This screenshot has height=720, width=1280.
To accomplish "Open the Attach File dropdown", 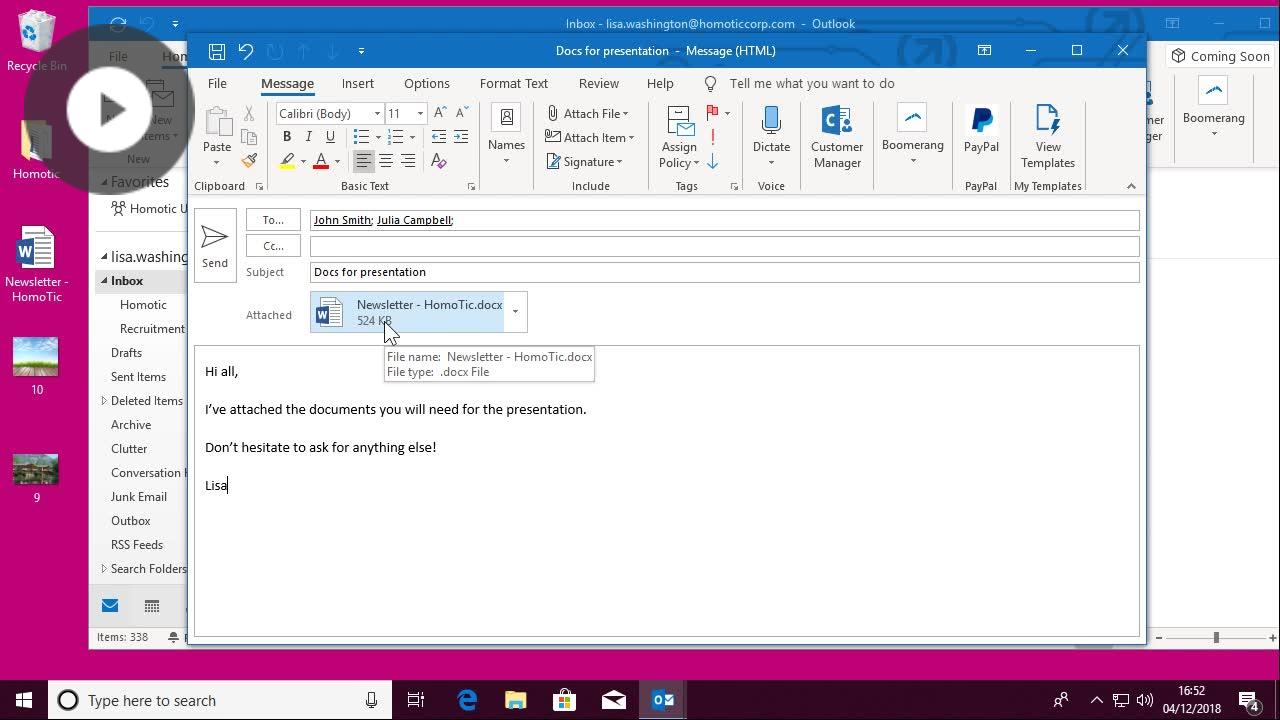I will pos(588,114).
